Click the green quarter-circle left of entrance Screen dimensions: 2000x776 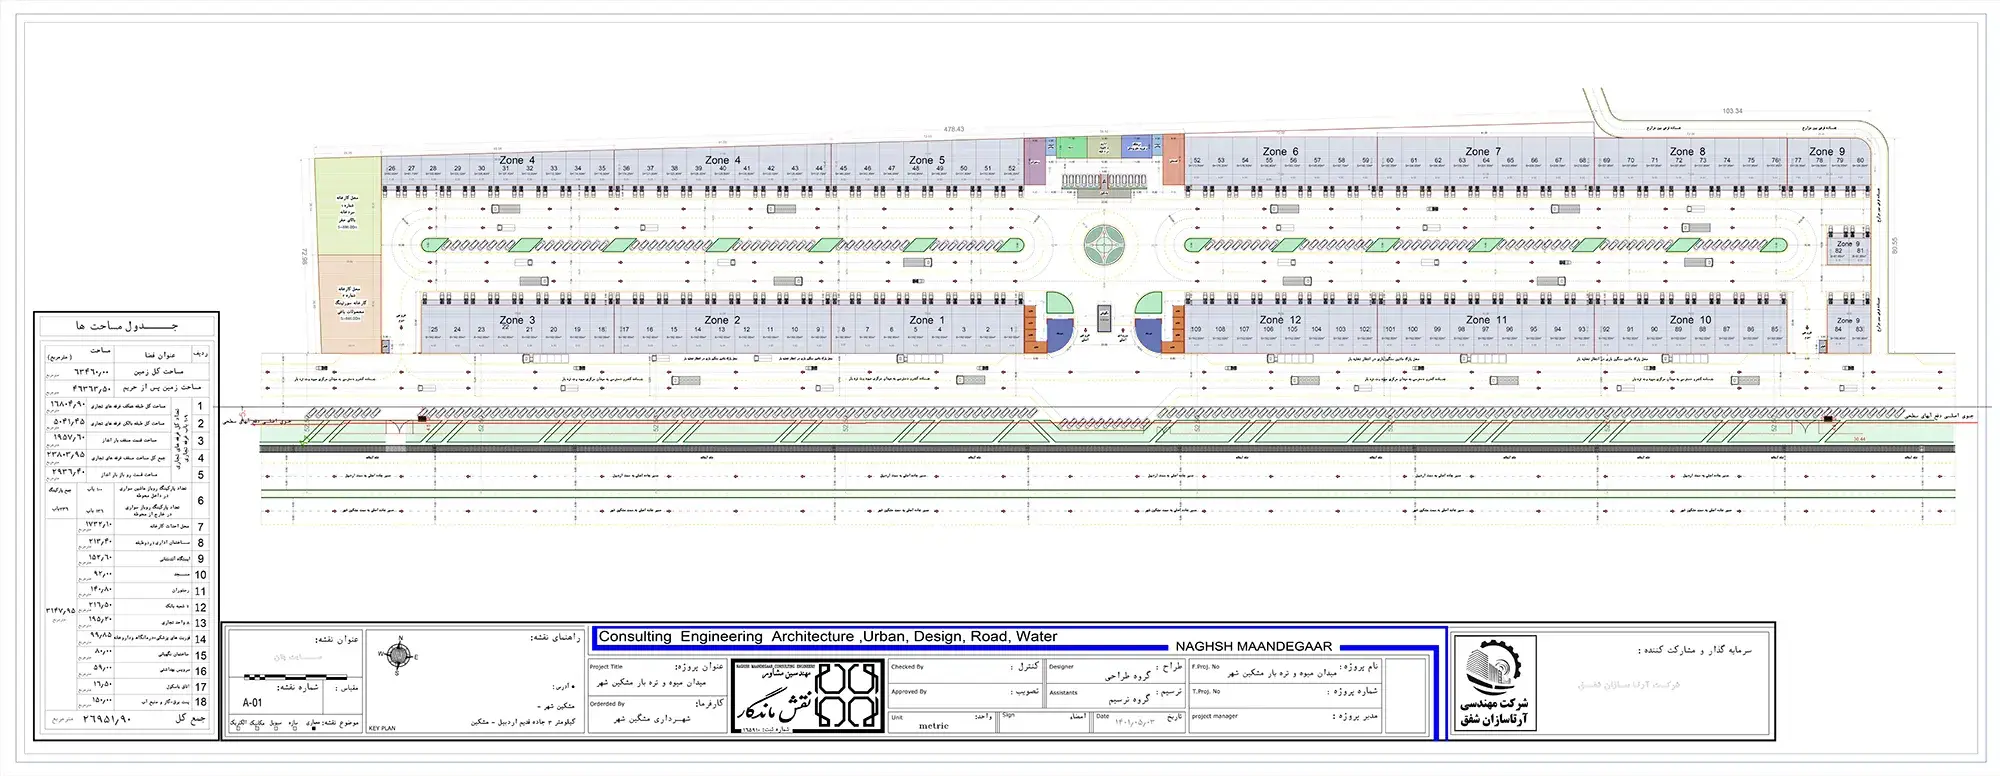[1058, 304]
